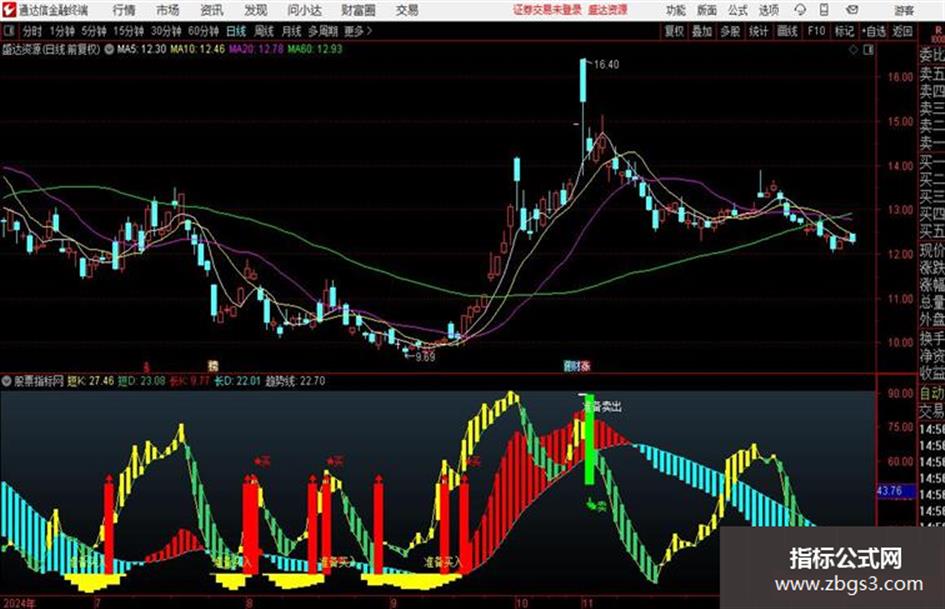Screen dimensions: 945x609
Task: Switch to the 1分钟 period tab
Action: 61,31
